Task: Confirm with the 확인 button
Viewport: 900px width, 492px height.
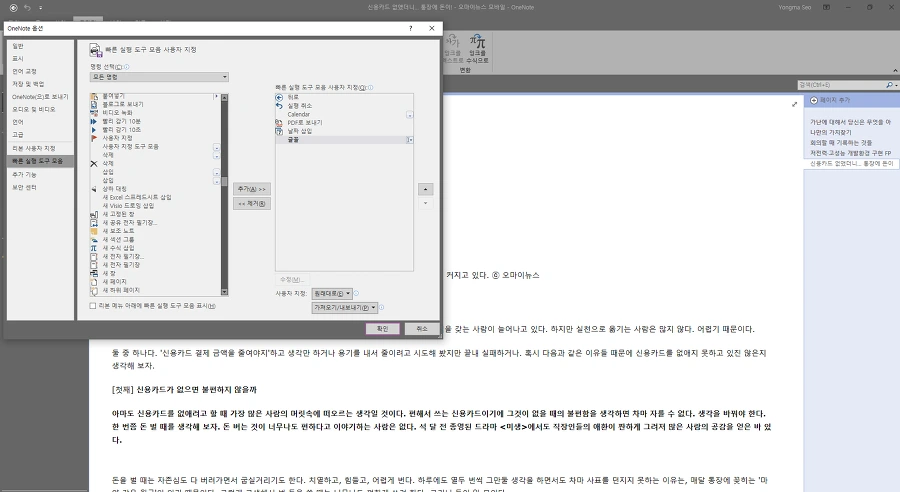Action: click(x=382, y=328)
